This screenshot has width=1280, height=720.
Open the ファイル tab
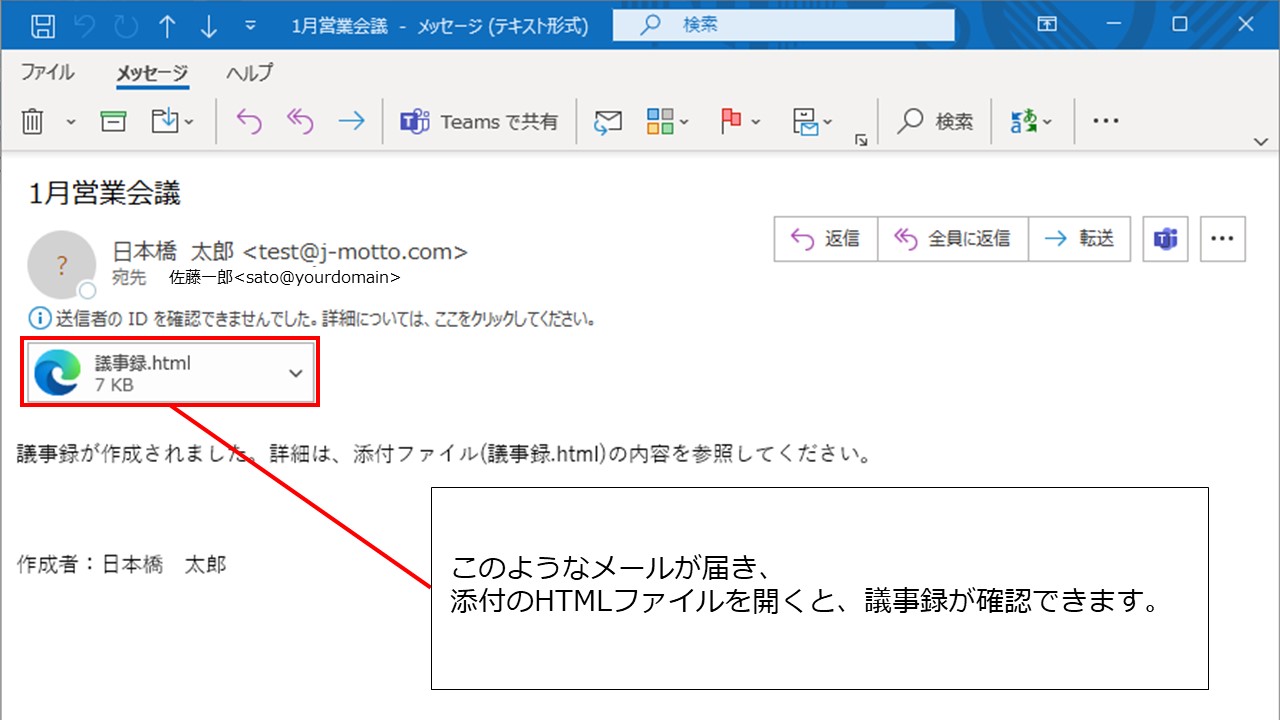47,72
